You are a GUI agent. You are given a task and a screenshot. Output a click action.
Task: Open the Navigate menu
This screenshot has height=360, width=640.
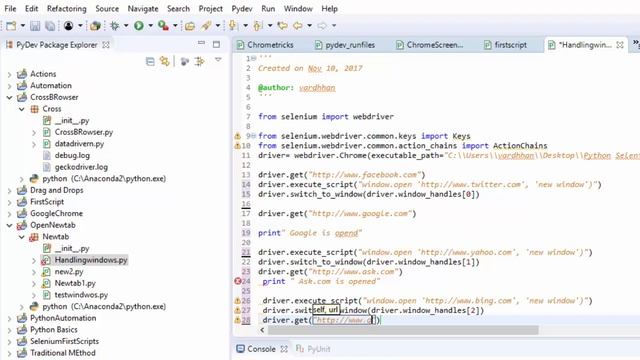coord(143,9)
